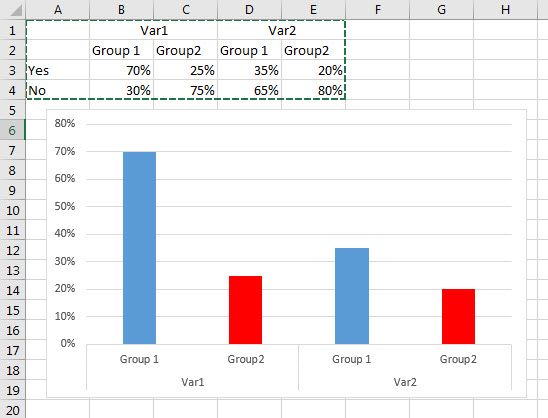
Task: Select the red 25% bar under Var1
Action: click(x=245, y=310)
